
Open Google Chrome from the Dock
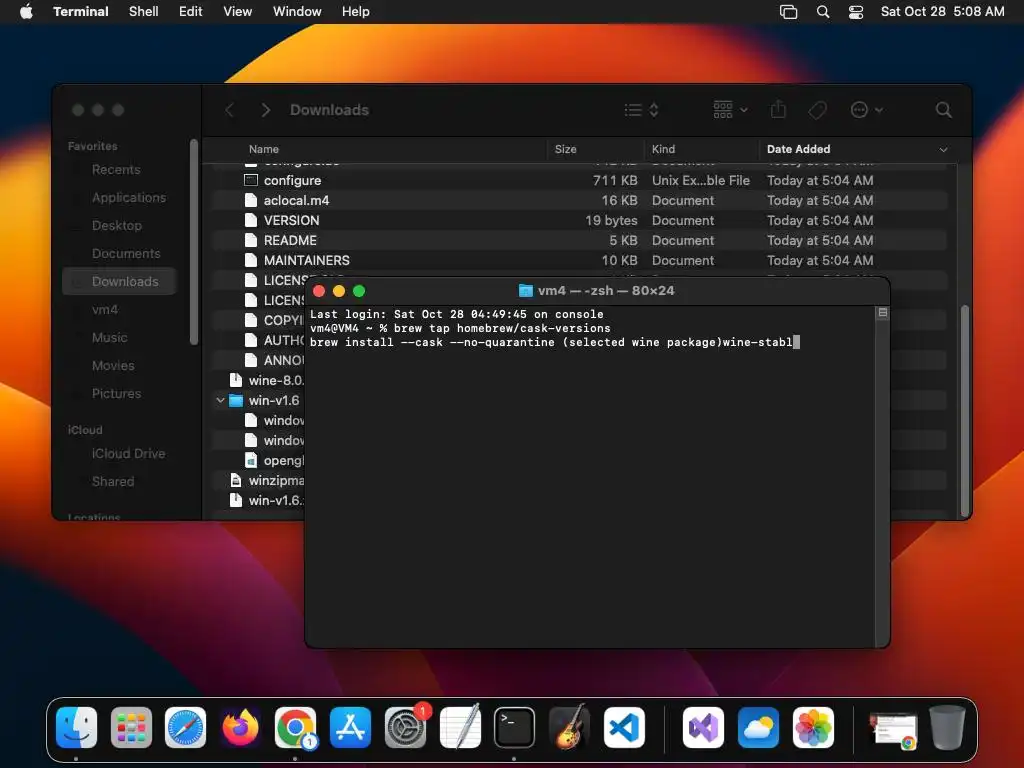point(295,727)
